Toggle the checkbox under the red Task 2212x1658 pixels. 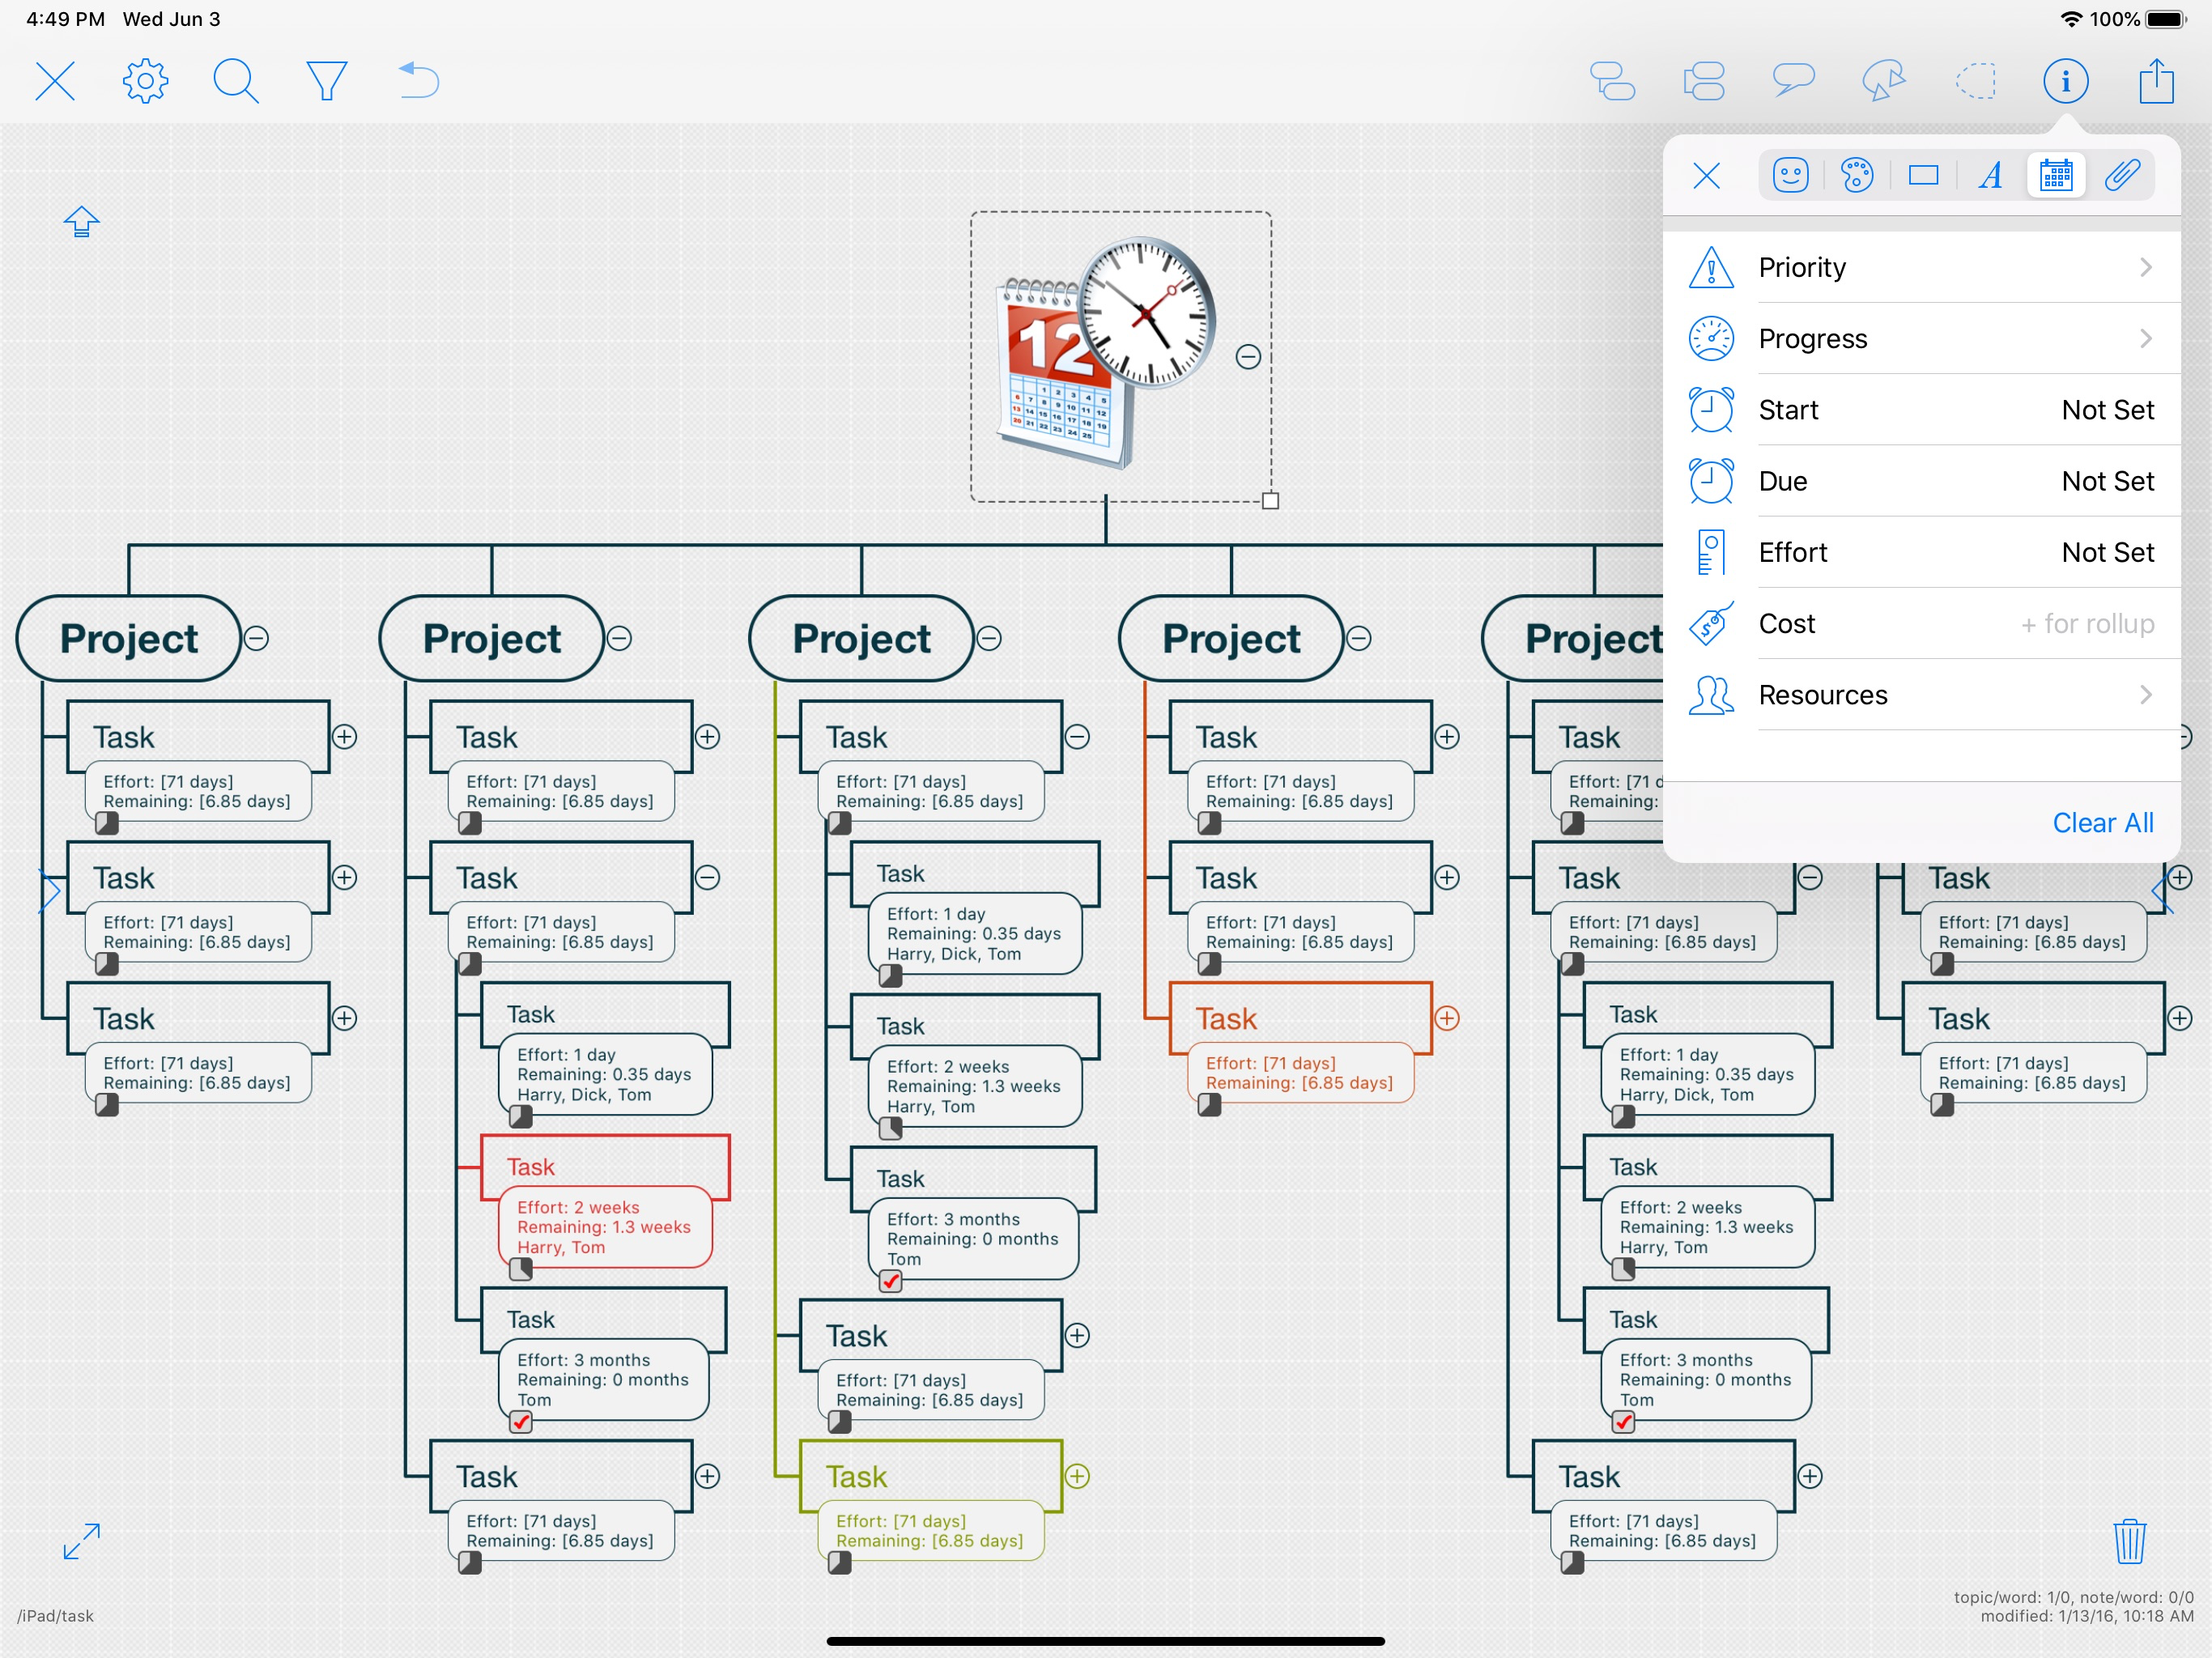pyautogui.click(x=521, y=1269)
